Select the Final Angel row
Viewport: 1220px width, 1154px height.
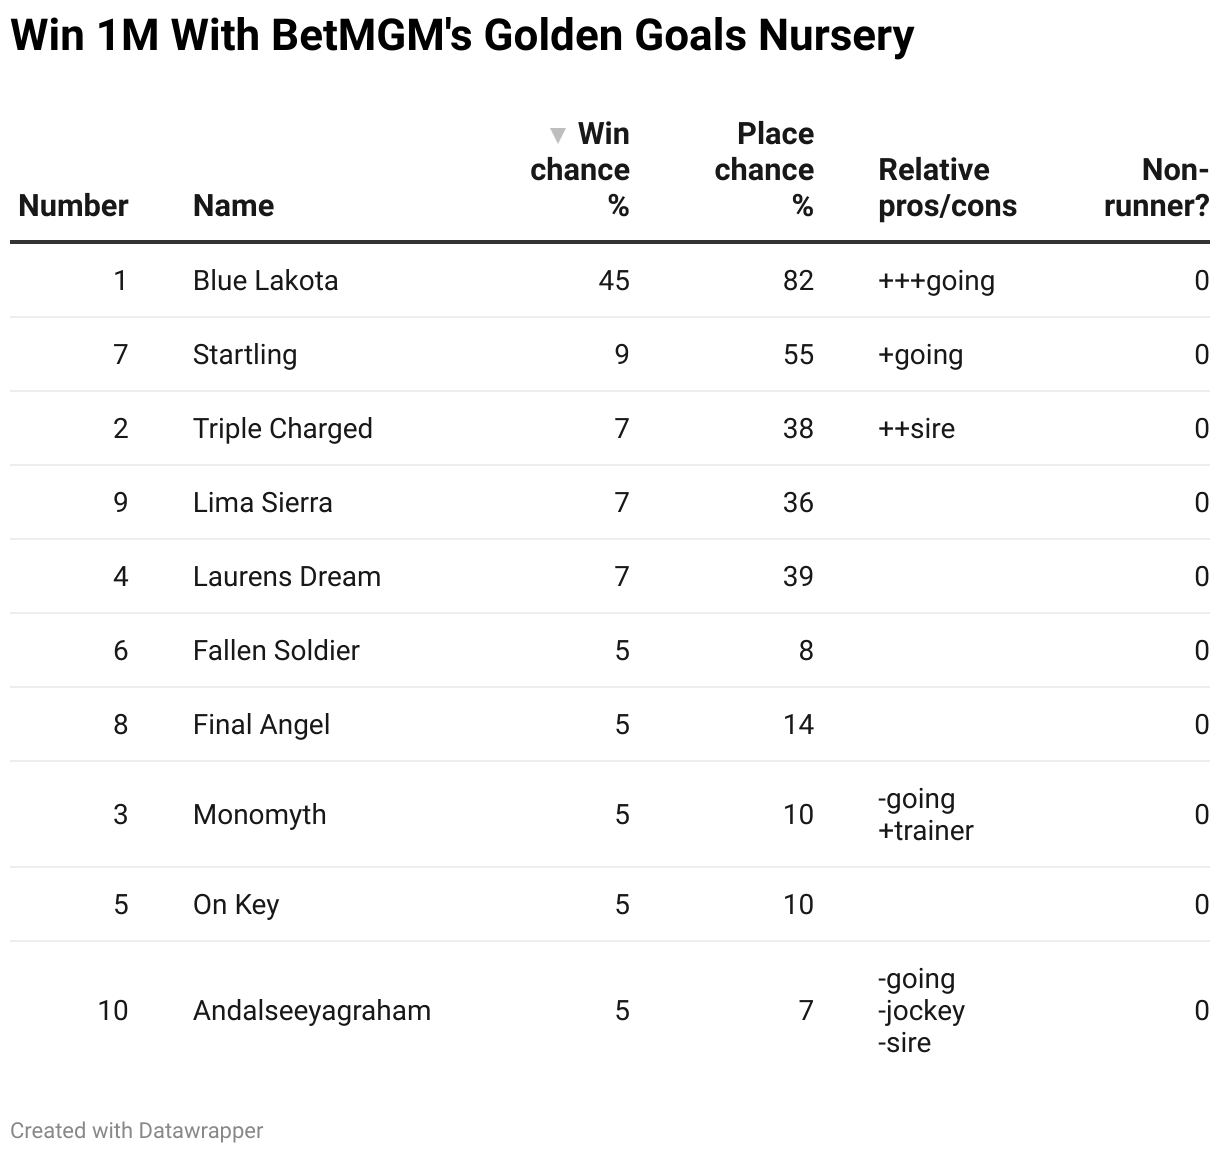[x=610, y=724]
